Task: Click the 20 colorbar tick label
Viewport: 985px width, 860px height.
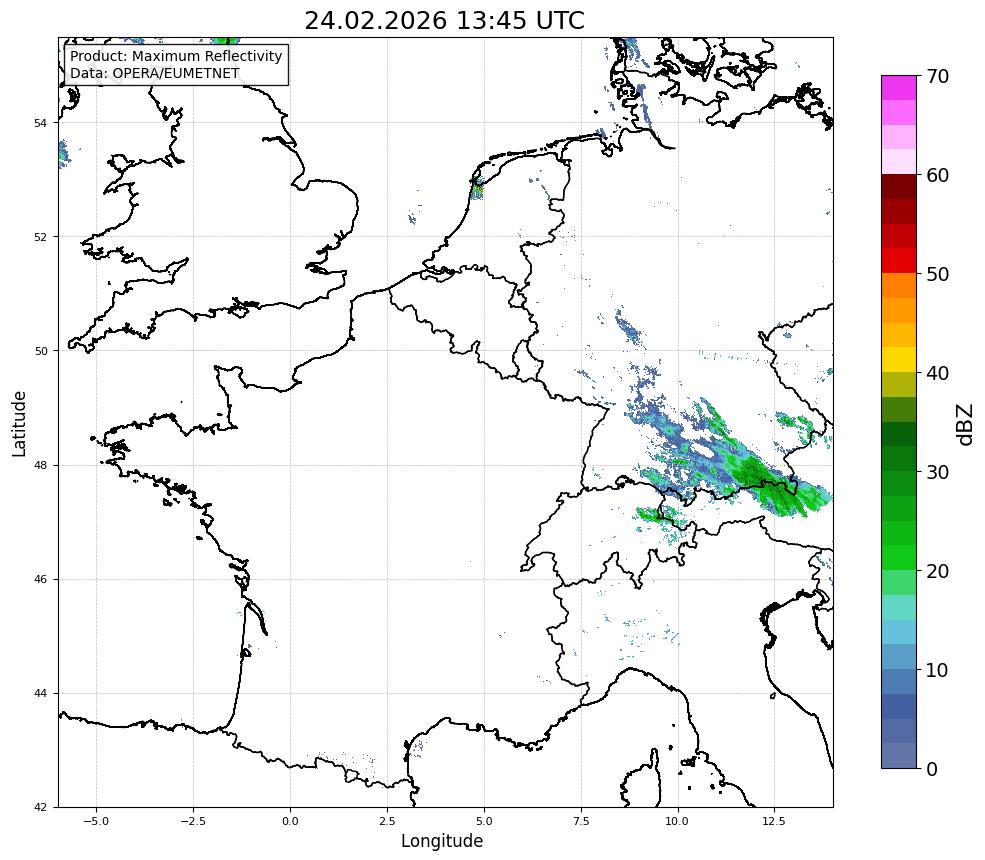Action: pyautogui.click(x=937, y=572)
